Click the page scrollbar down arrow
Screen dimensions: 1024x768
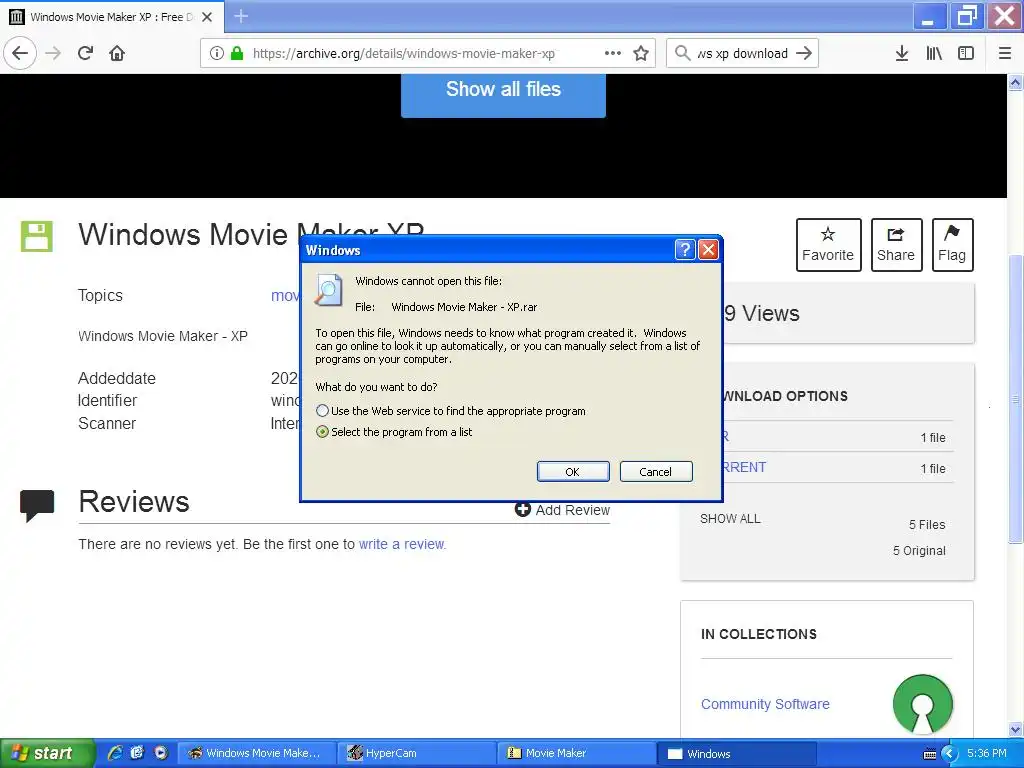[x=1015, y=729]
